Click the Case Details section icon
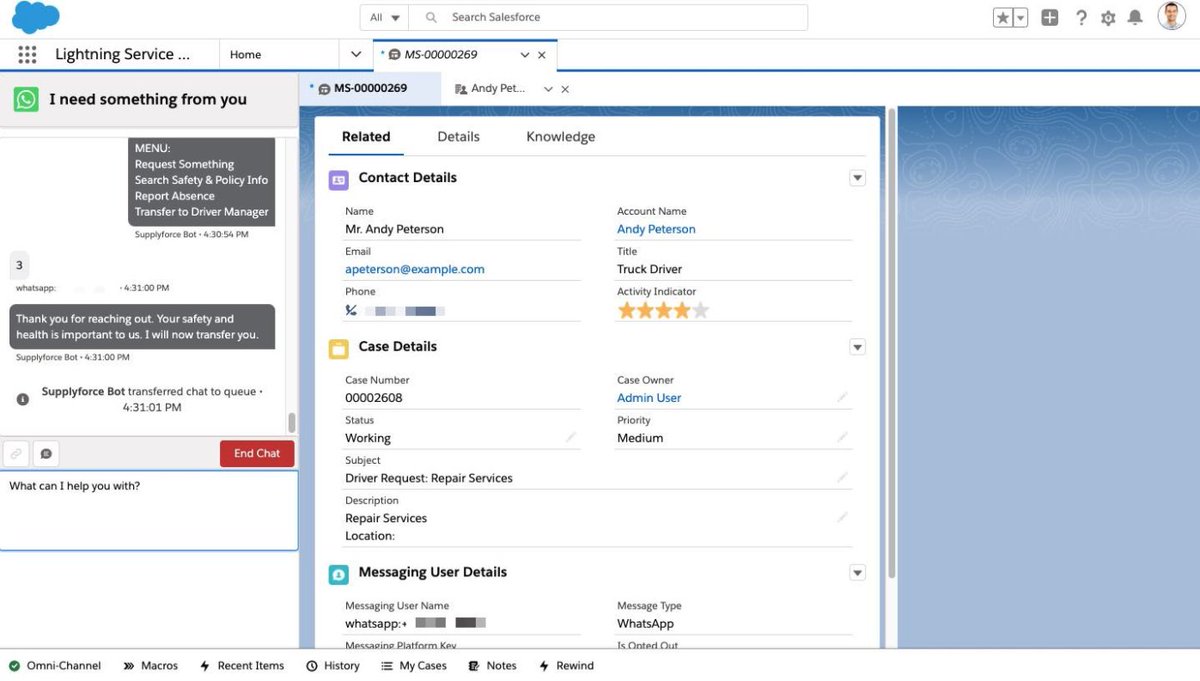The height and width of the screenshot is (681, 1200). [339, 349]
